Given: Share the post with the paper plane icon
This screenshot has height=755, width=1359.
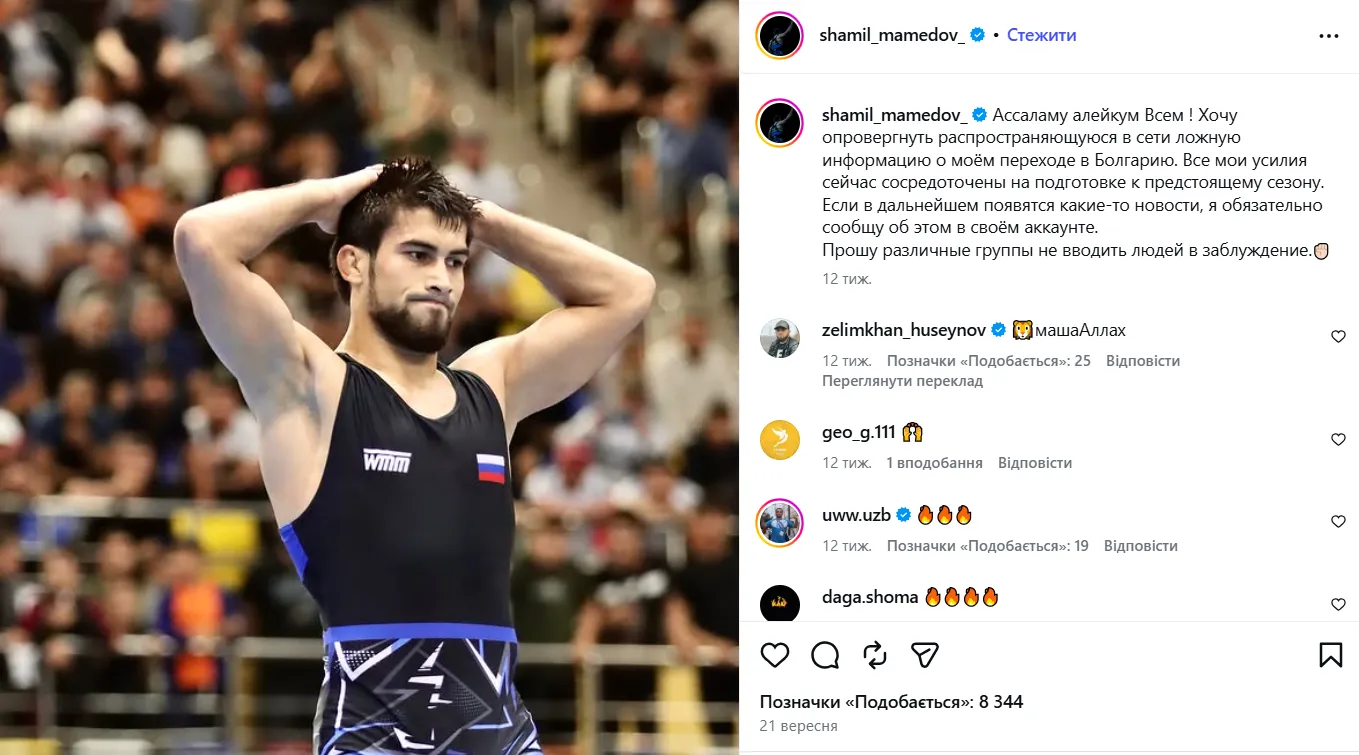Looking at the screenshot, I should [925, 655].
